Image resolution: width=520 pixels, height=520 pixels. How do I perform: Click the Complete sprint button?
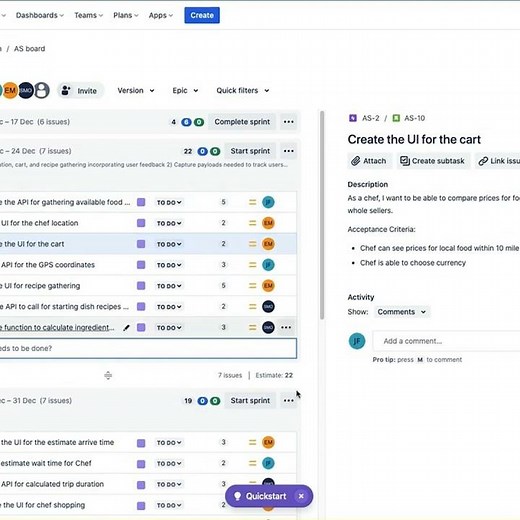(x=242, y=122)
